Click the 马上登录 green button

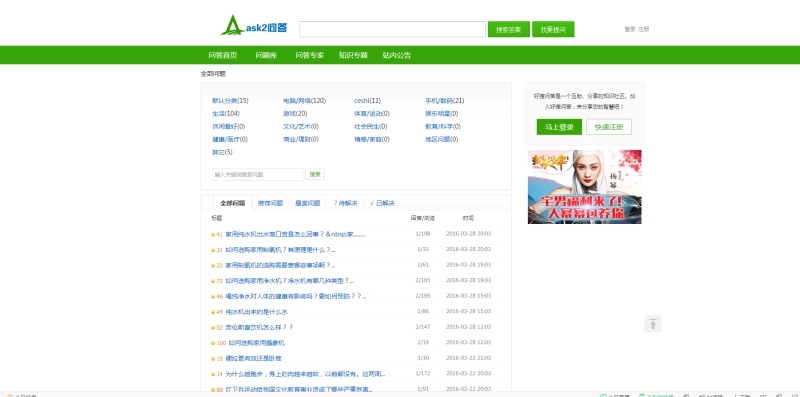coord(559,127)
